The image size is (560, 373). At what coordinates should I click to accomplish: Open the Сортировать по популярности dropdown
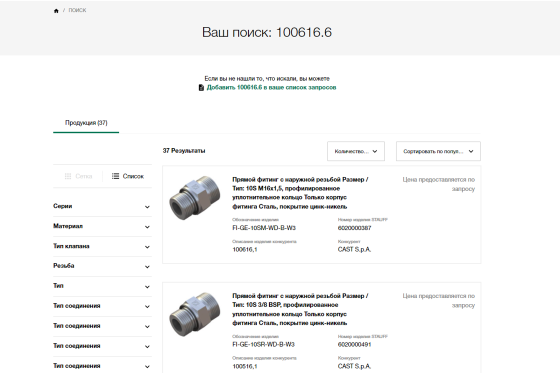coord(438,151)
